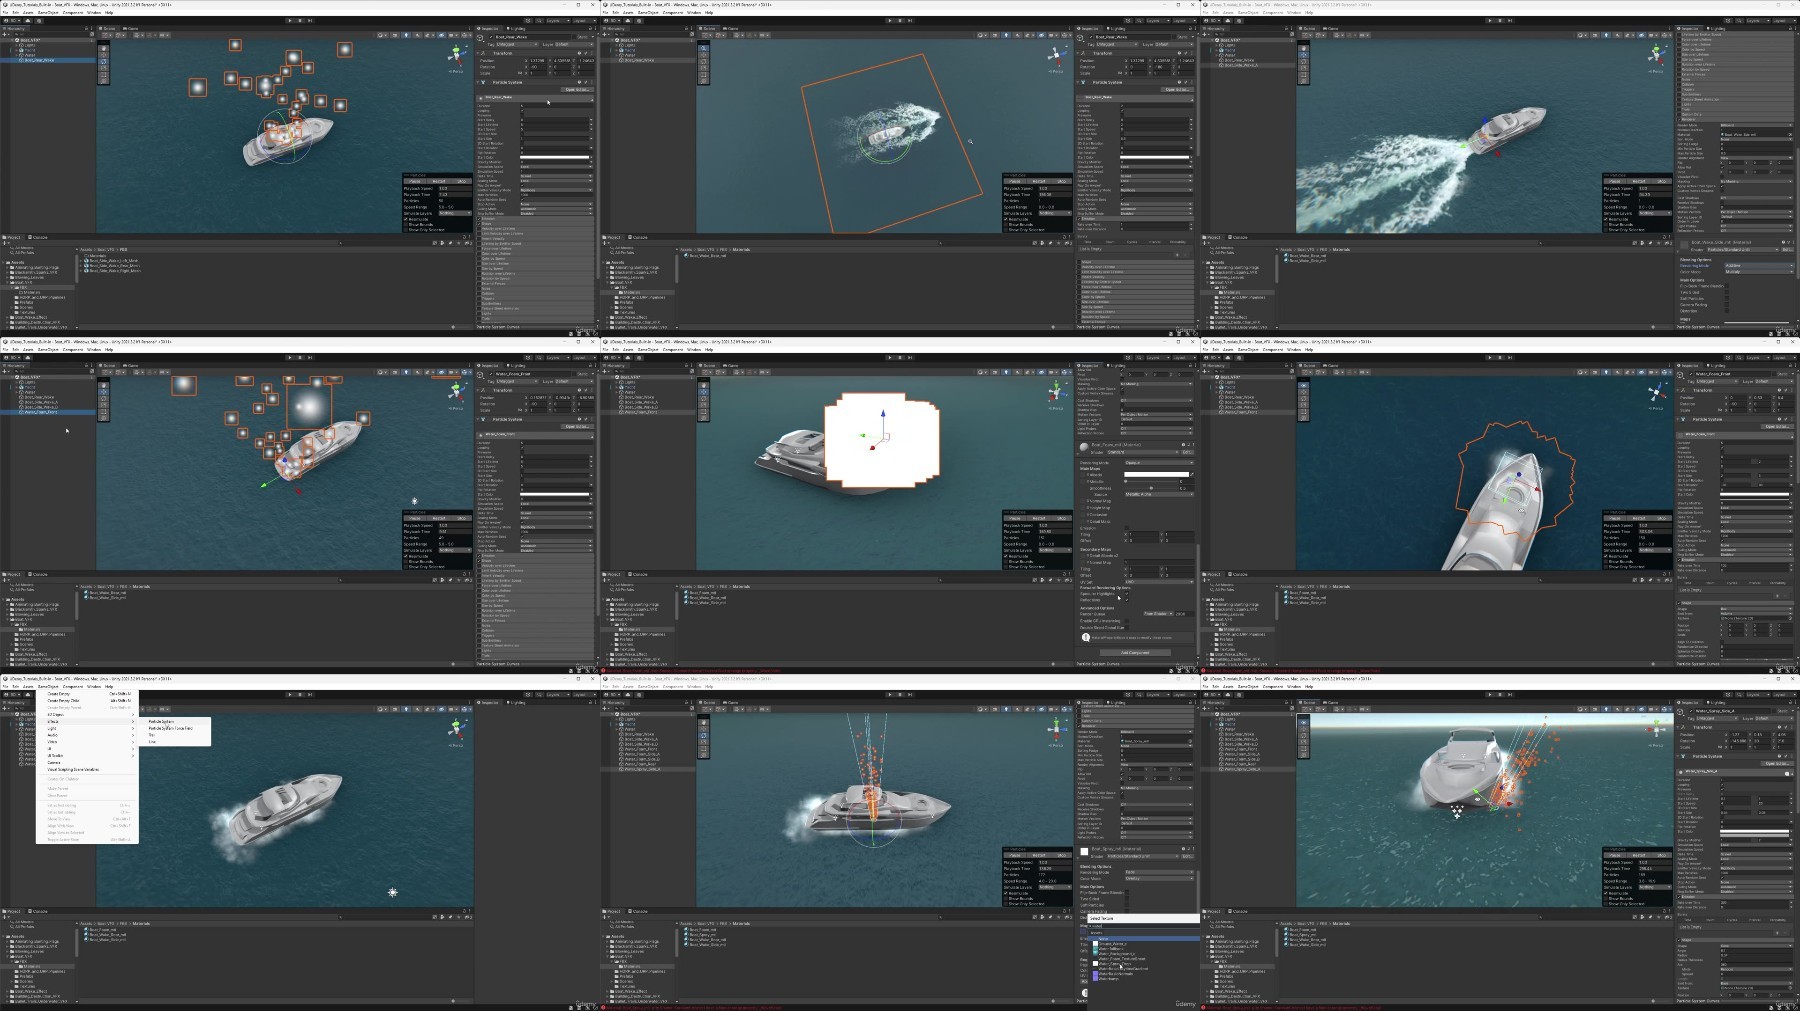The image size is (1800, 1011).
Task: Click sun light gizmo beside open GameObject menu
Action: [x=393, y=892]
